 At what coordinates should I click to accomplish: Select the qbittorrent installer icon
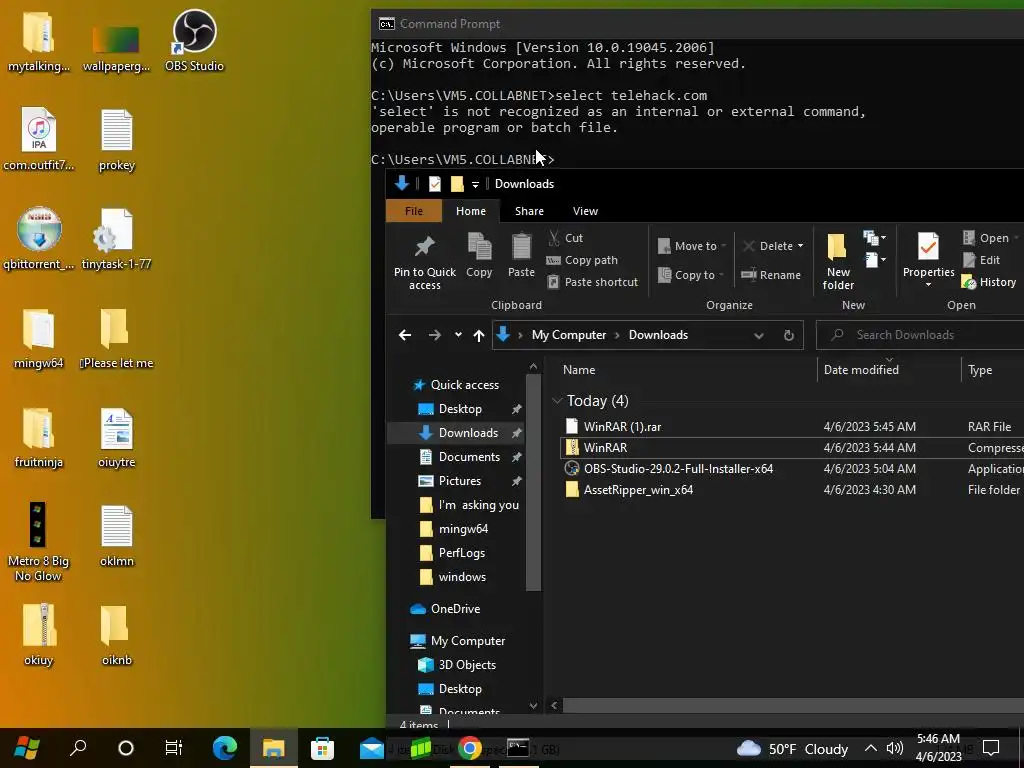point(39,238)
